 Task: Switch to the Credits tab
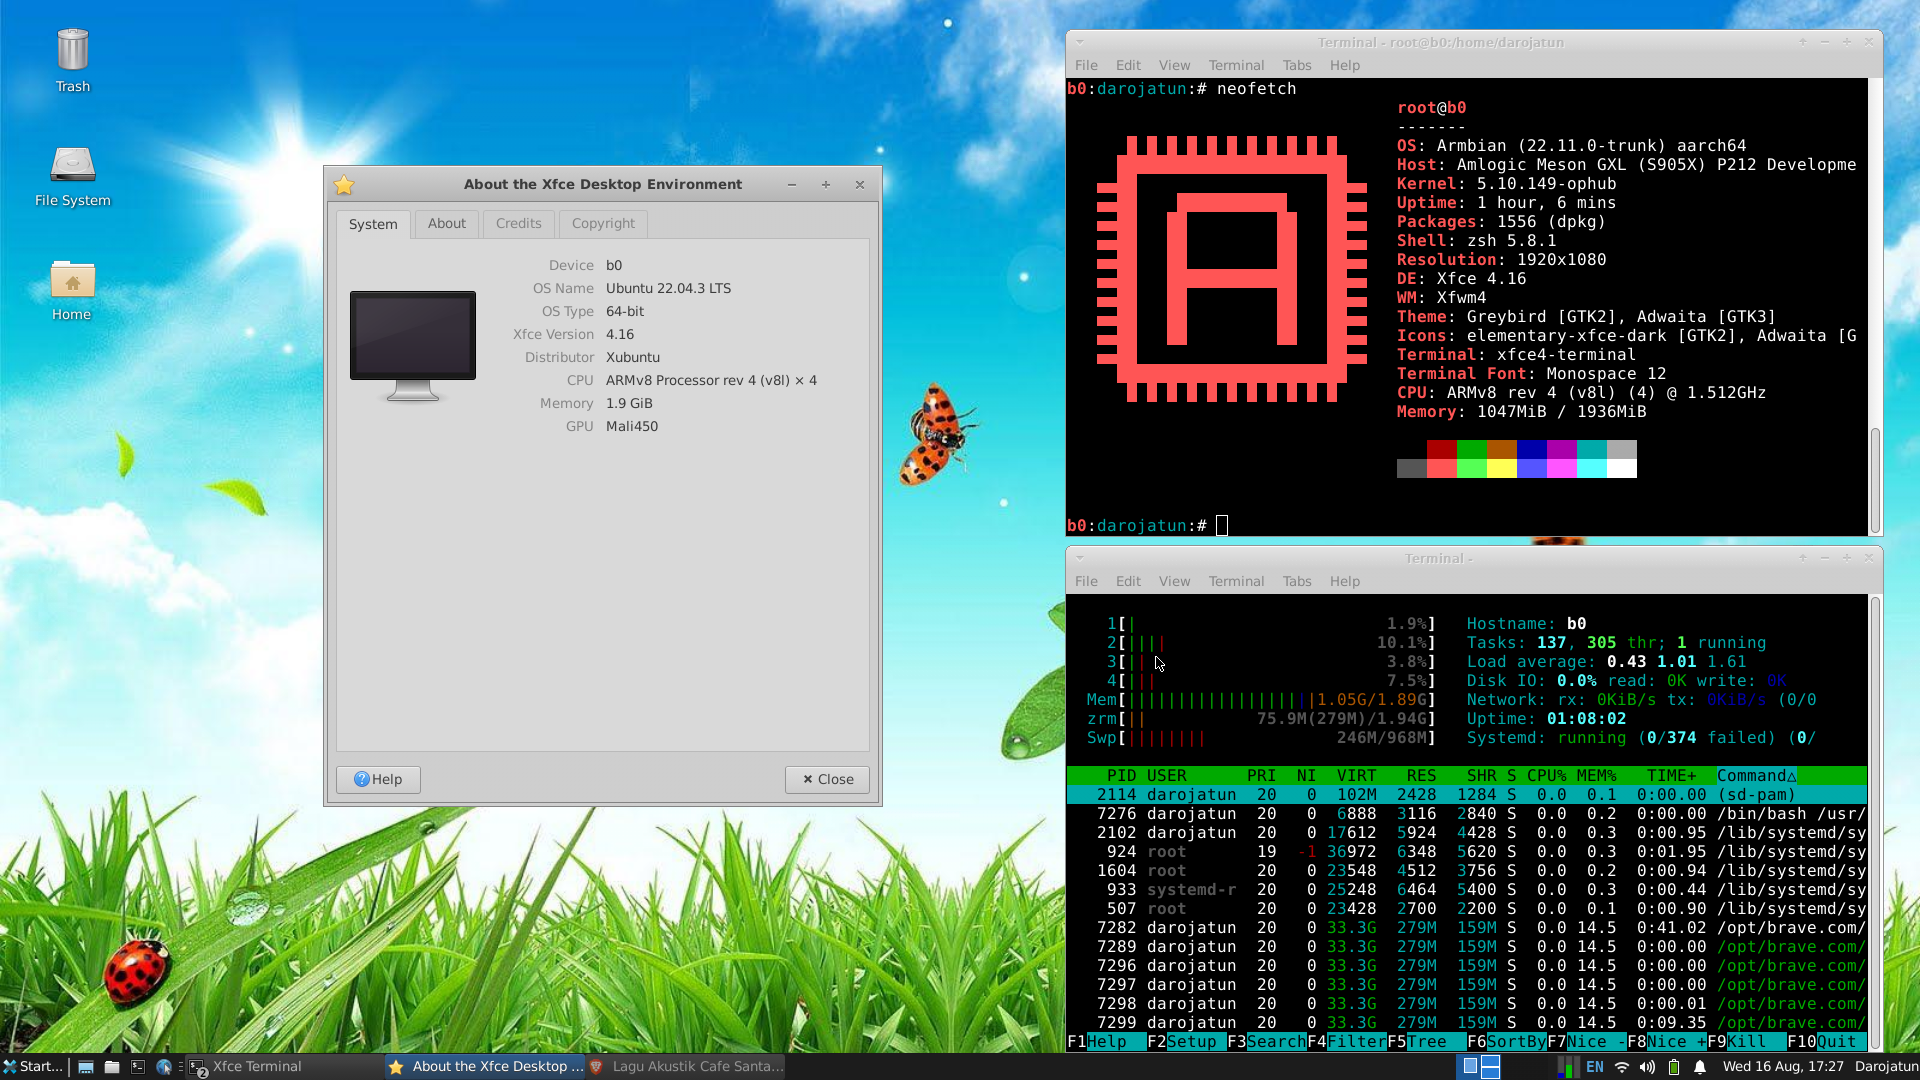pos(518,224)
